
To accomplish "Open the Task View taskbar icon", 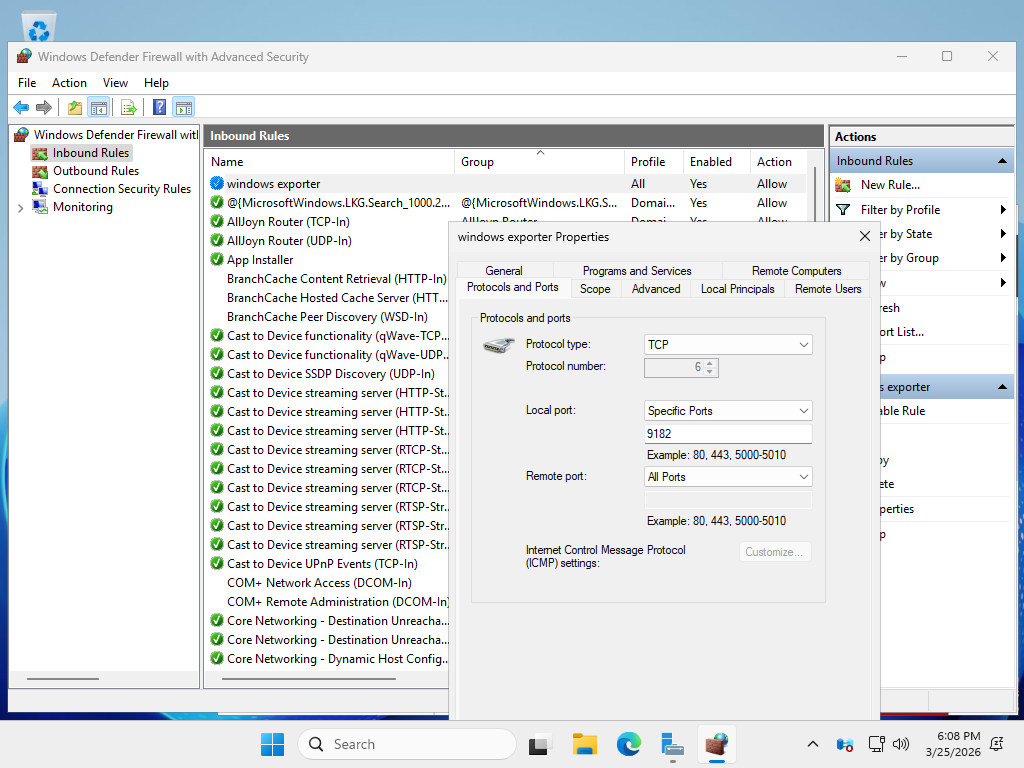I will [539, 744].
